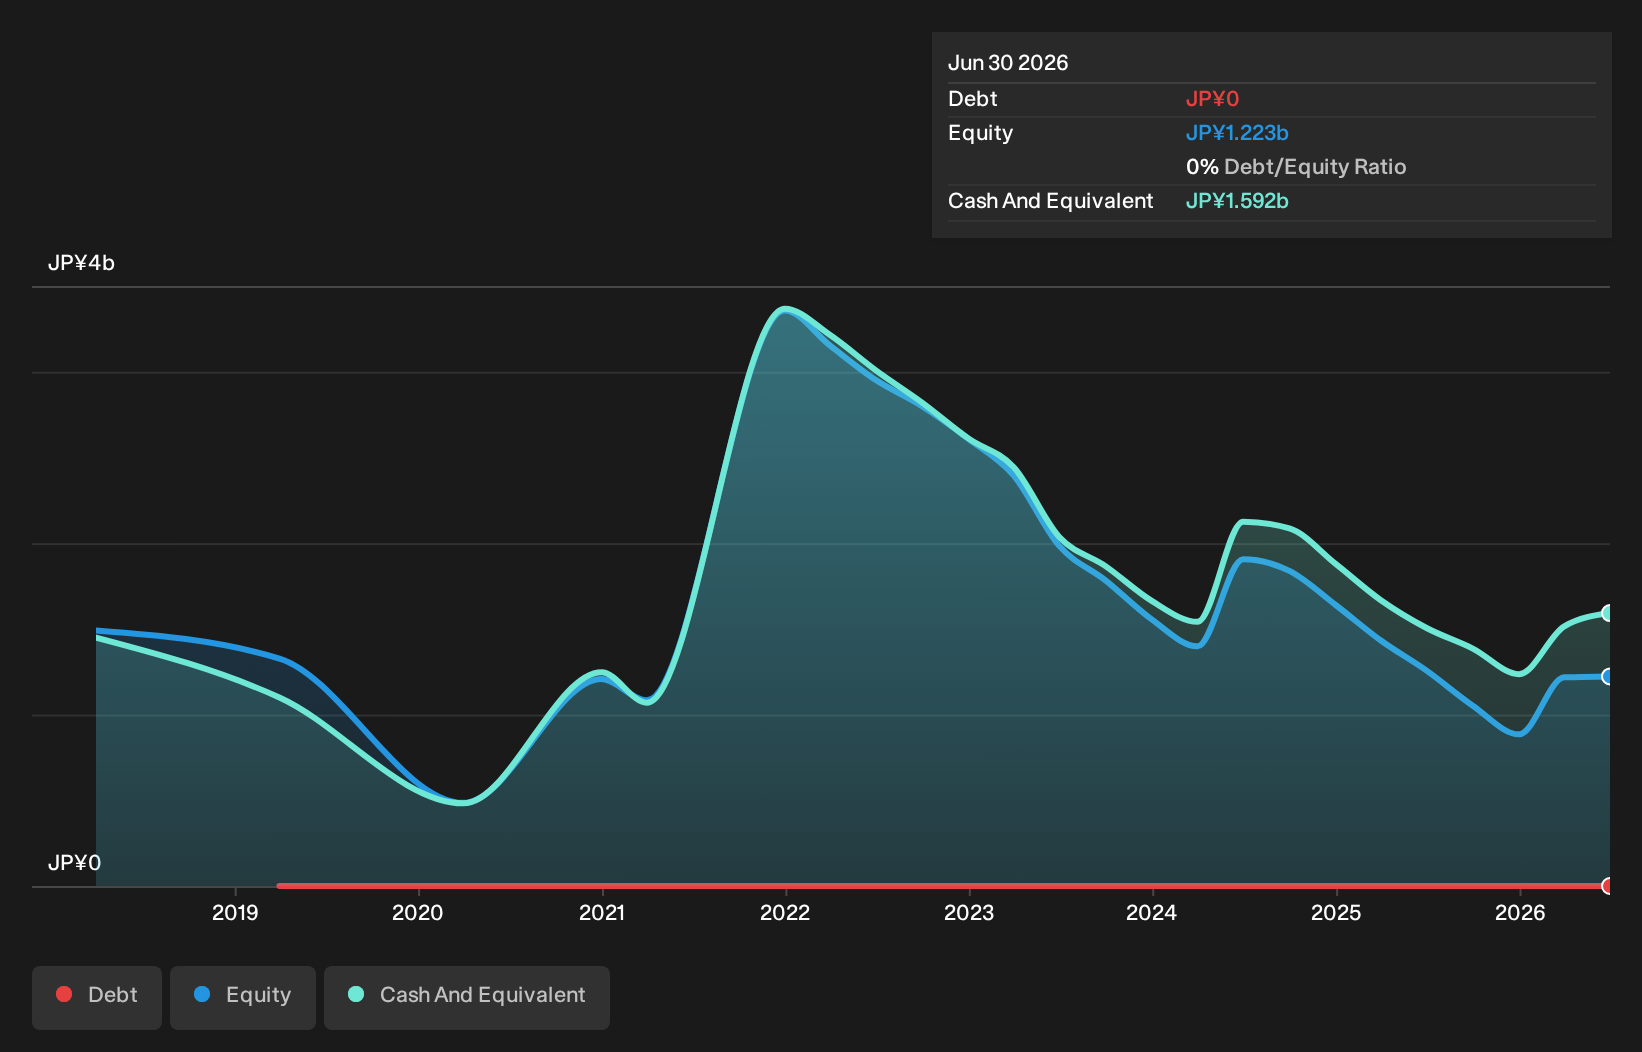Click the Cash And Equivalent tooltip label
The image size is (1642, 1052).
(1050, 201)
